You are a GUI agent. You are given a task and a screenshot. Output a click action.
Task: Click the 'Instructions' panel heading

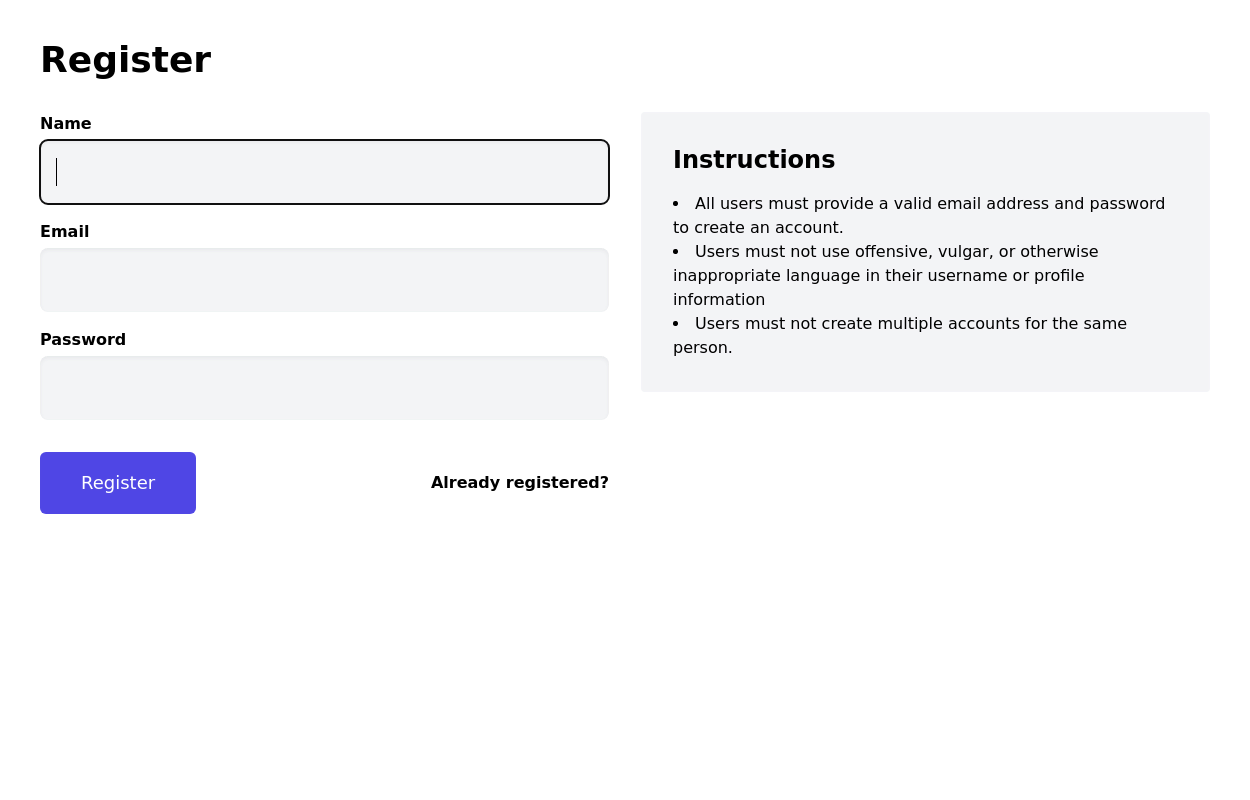click(753, 160)
